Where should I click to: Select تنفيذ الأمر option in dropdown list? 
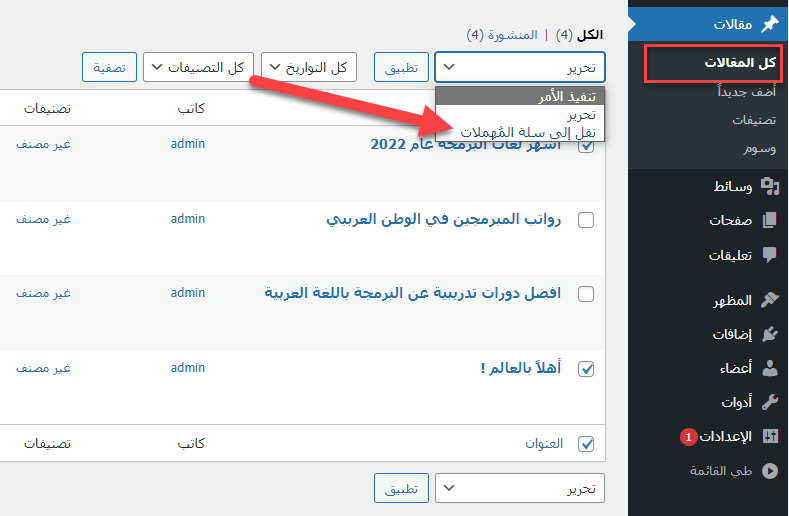pos(520,96)
